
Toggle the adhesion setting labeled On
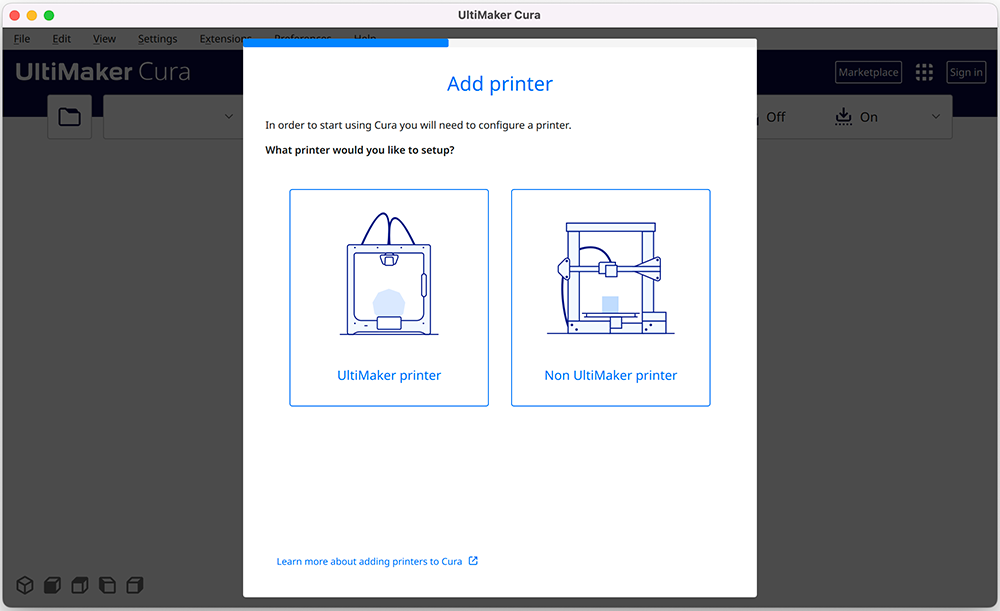(869, 116)
